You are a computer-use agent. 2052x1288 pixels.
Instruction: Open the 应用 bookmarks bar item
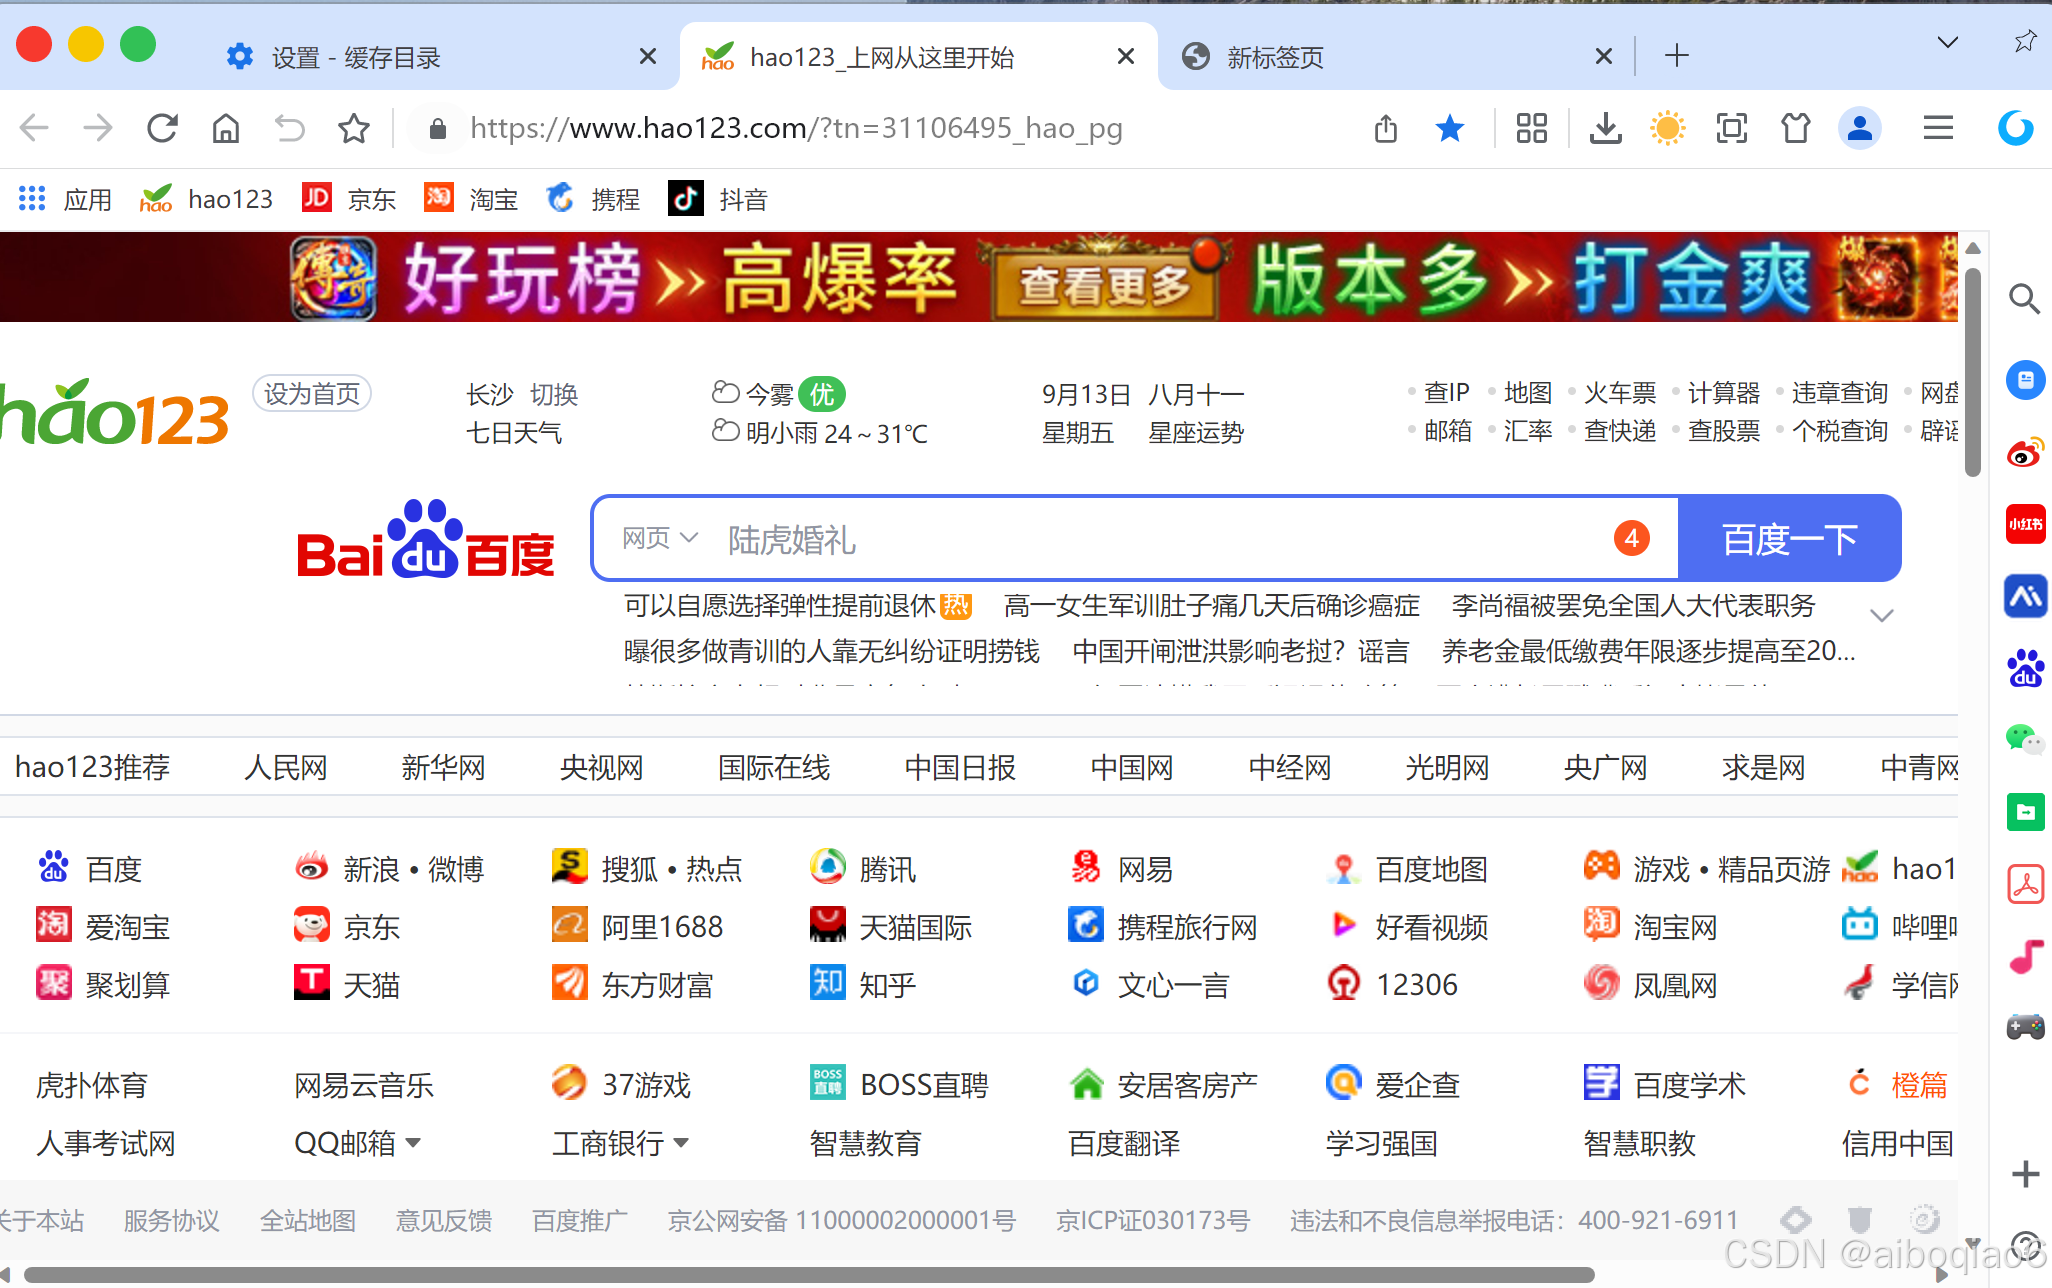coord(65,199)
